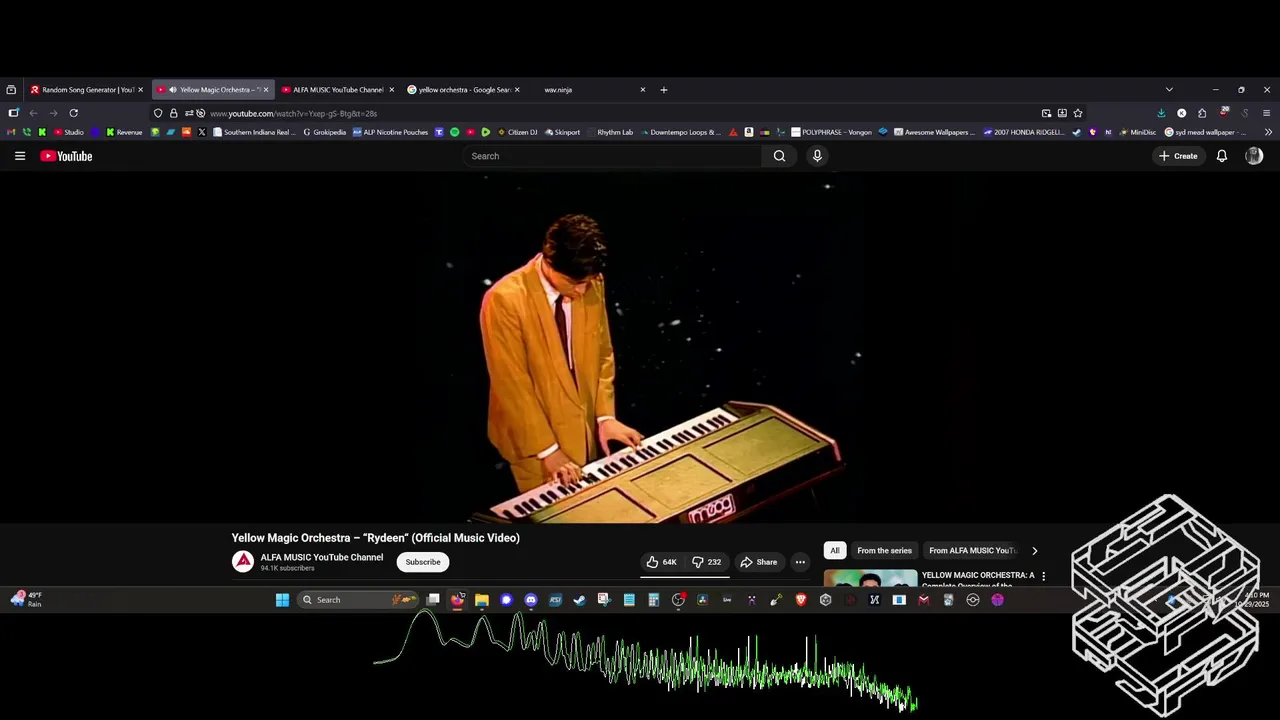Viewport: 1280px width, 720px height.
Task: Open the MiniDisc bookmark
Action: pyautogui.click(x=1138, y=132)
